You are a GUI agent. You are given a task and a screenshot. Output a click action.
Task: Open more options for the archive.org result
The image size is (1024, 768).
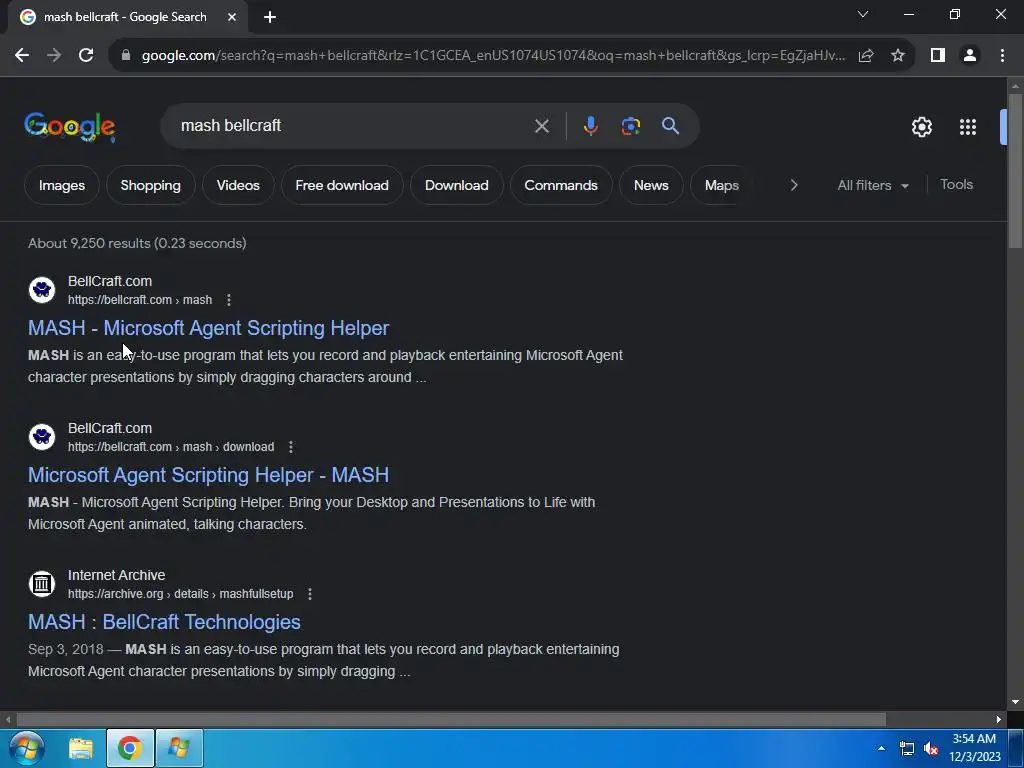click(310, 594)
